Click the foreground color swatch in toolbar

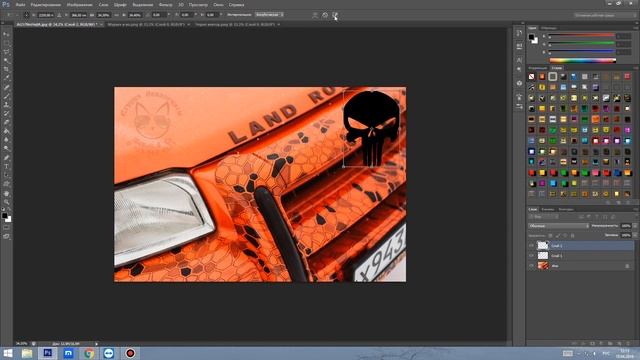click(4, 216)
